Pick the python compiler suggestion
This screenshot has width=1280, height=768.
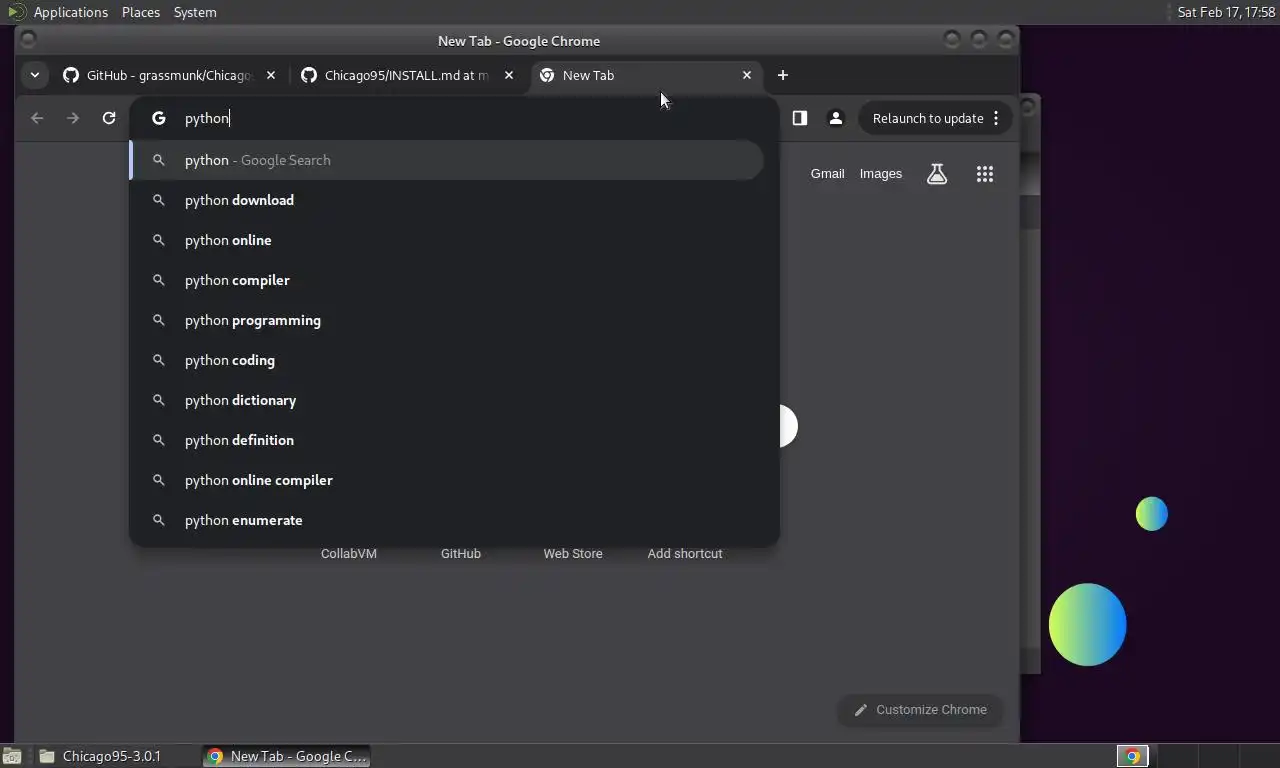pos(447,280)
